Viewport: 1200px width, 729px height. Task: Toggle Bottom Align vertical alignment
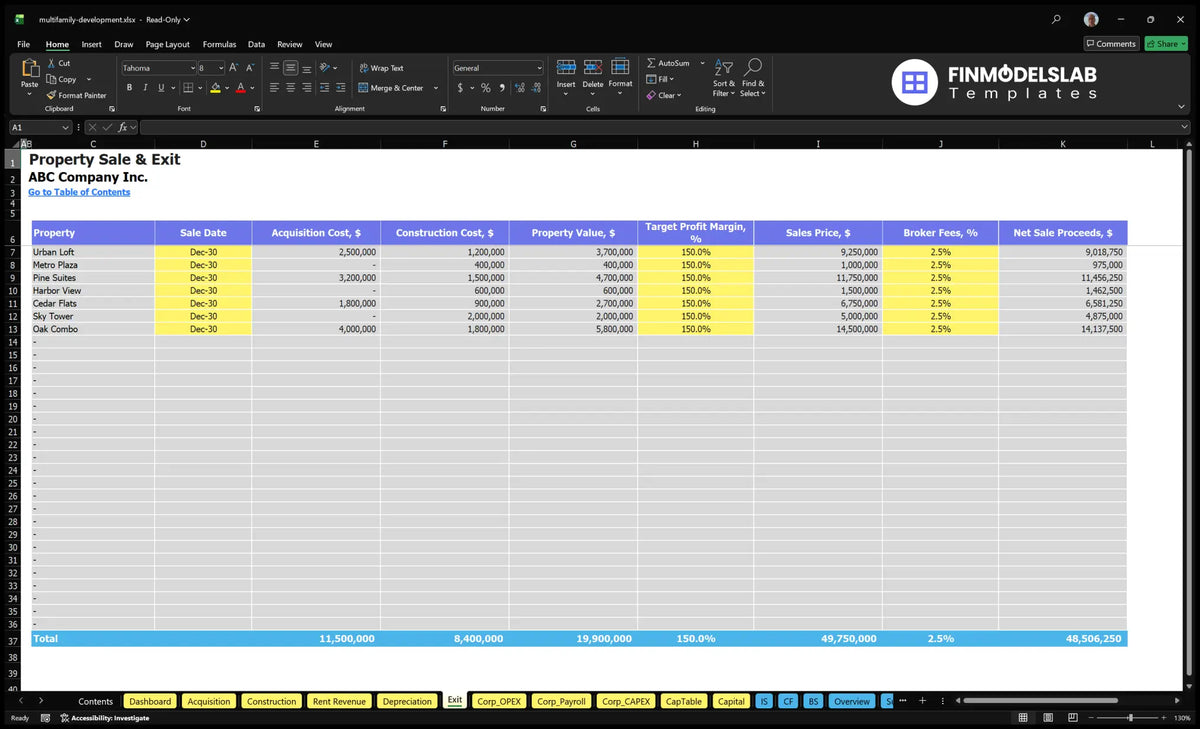pyautogui.click(x=306, y=68)
